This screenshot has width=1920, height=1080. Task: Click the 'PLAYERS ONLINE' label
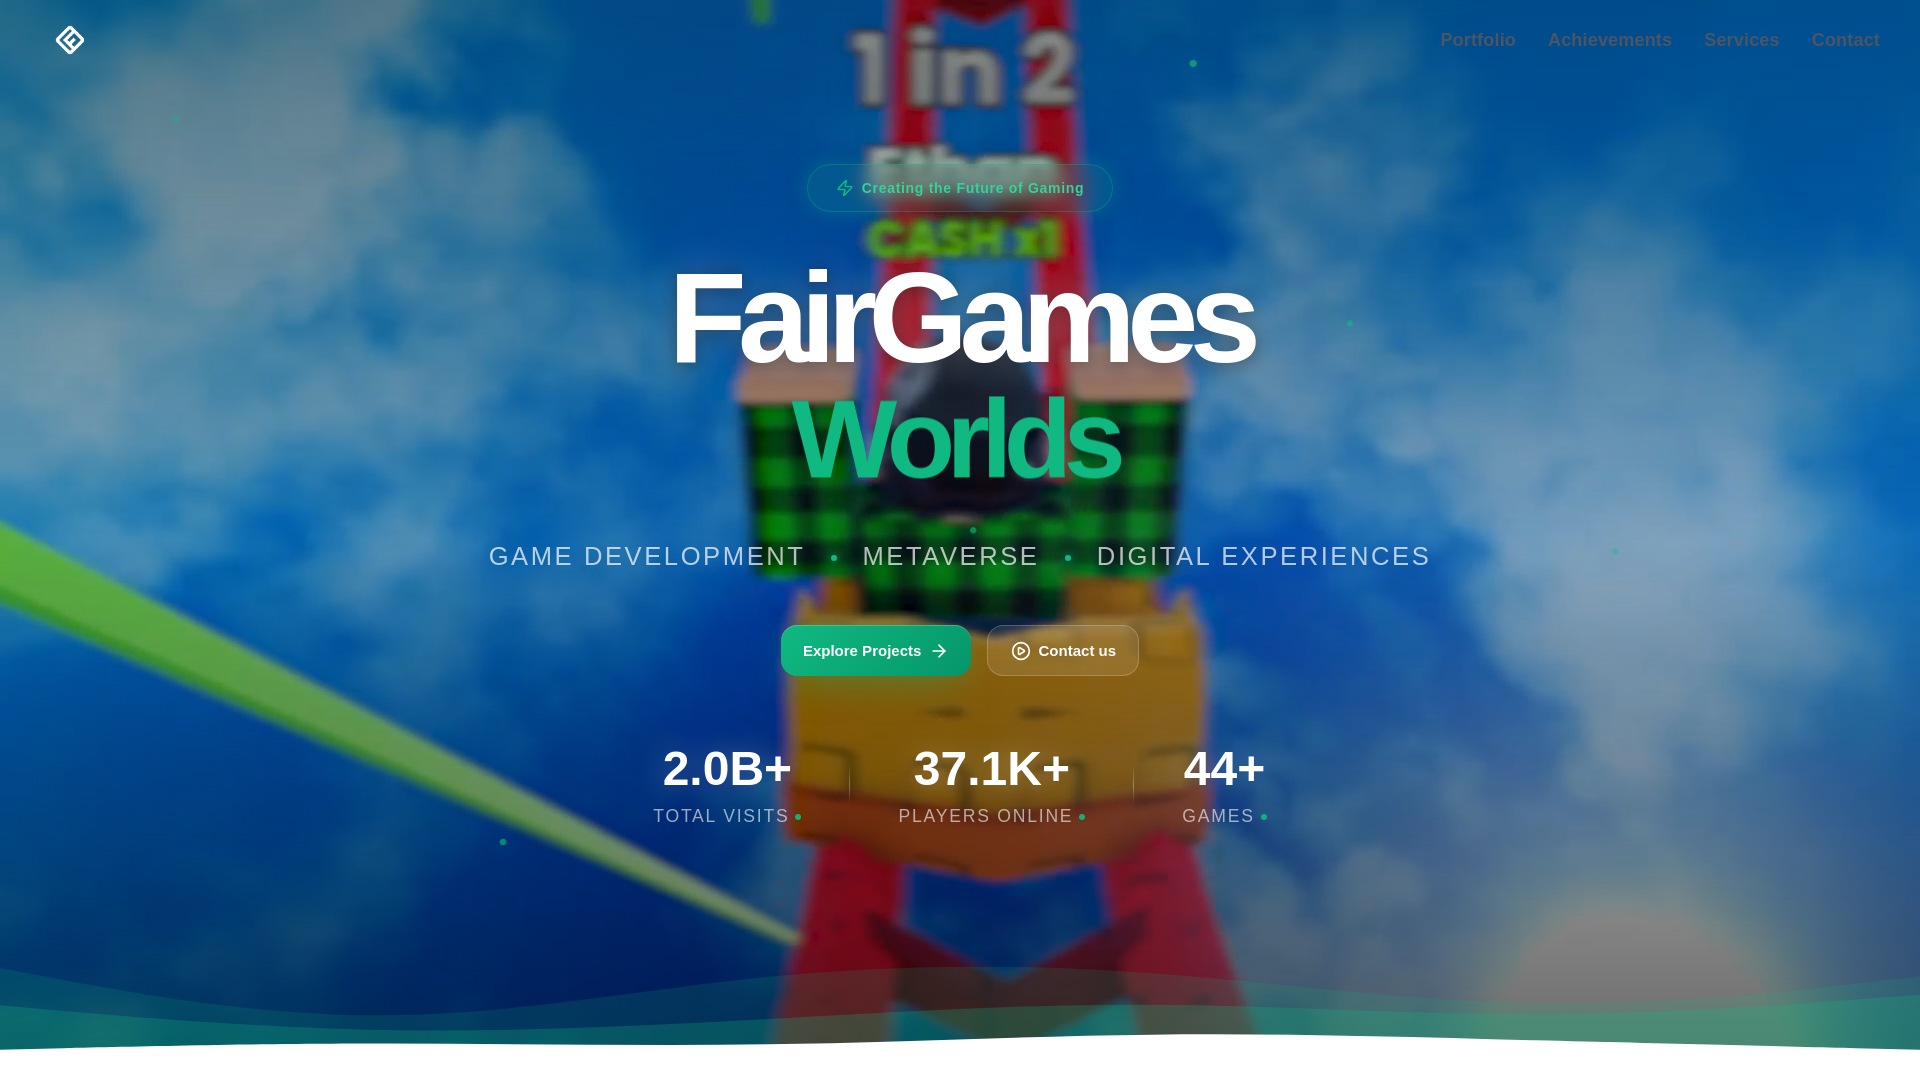click(985, 816)
